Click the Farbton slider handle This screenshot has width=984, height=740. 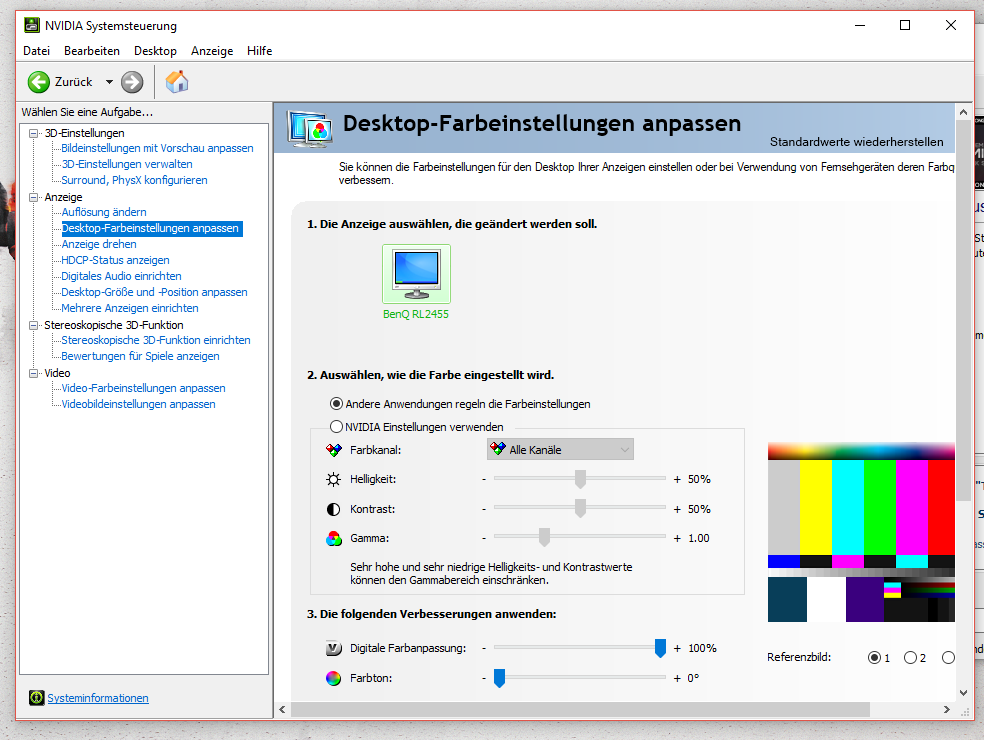click(x=500, y=678)
